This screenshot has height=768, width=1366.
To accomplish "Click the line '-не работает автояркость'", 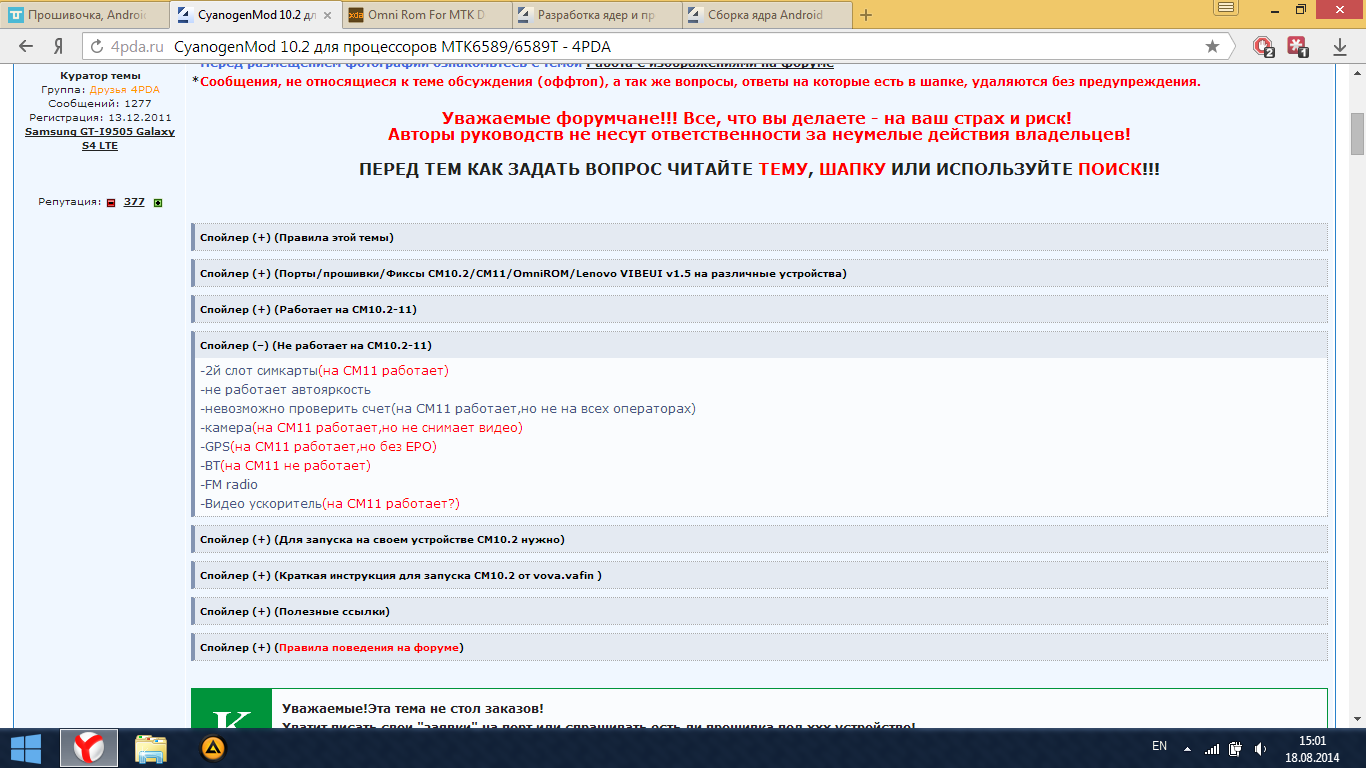I will click(286, 389).
